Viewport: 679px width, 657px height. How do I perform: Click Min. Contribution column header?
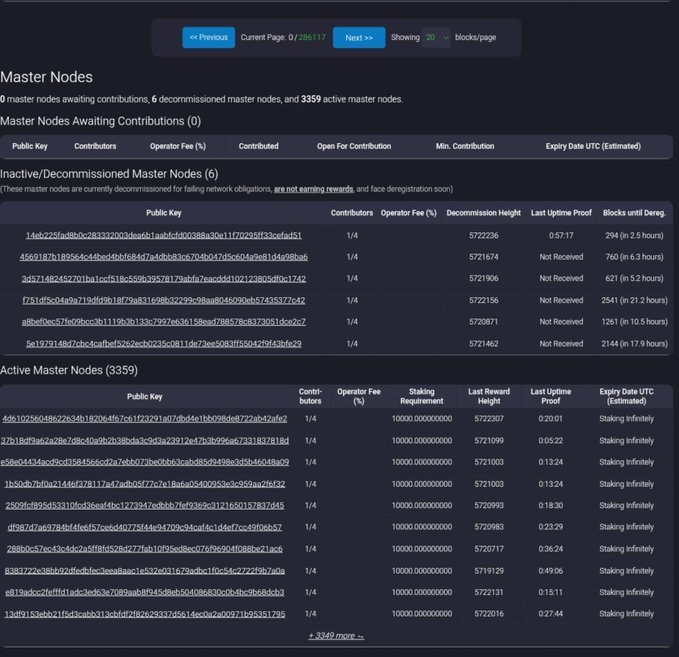pyautogui.click(x=465, y=146)
